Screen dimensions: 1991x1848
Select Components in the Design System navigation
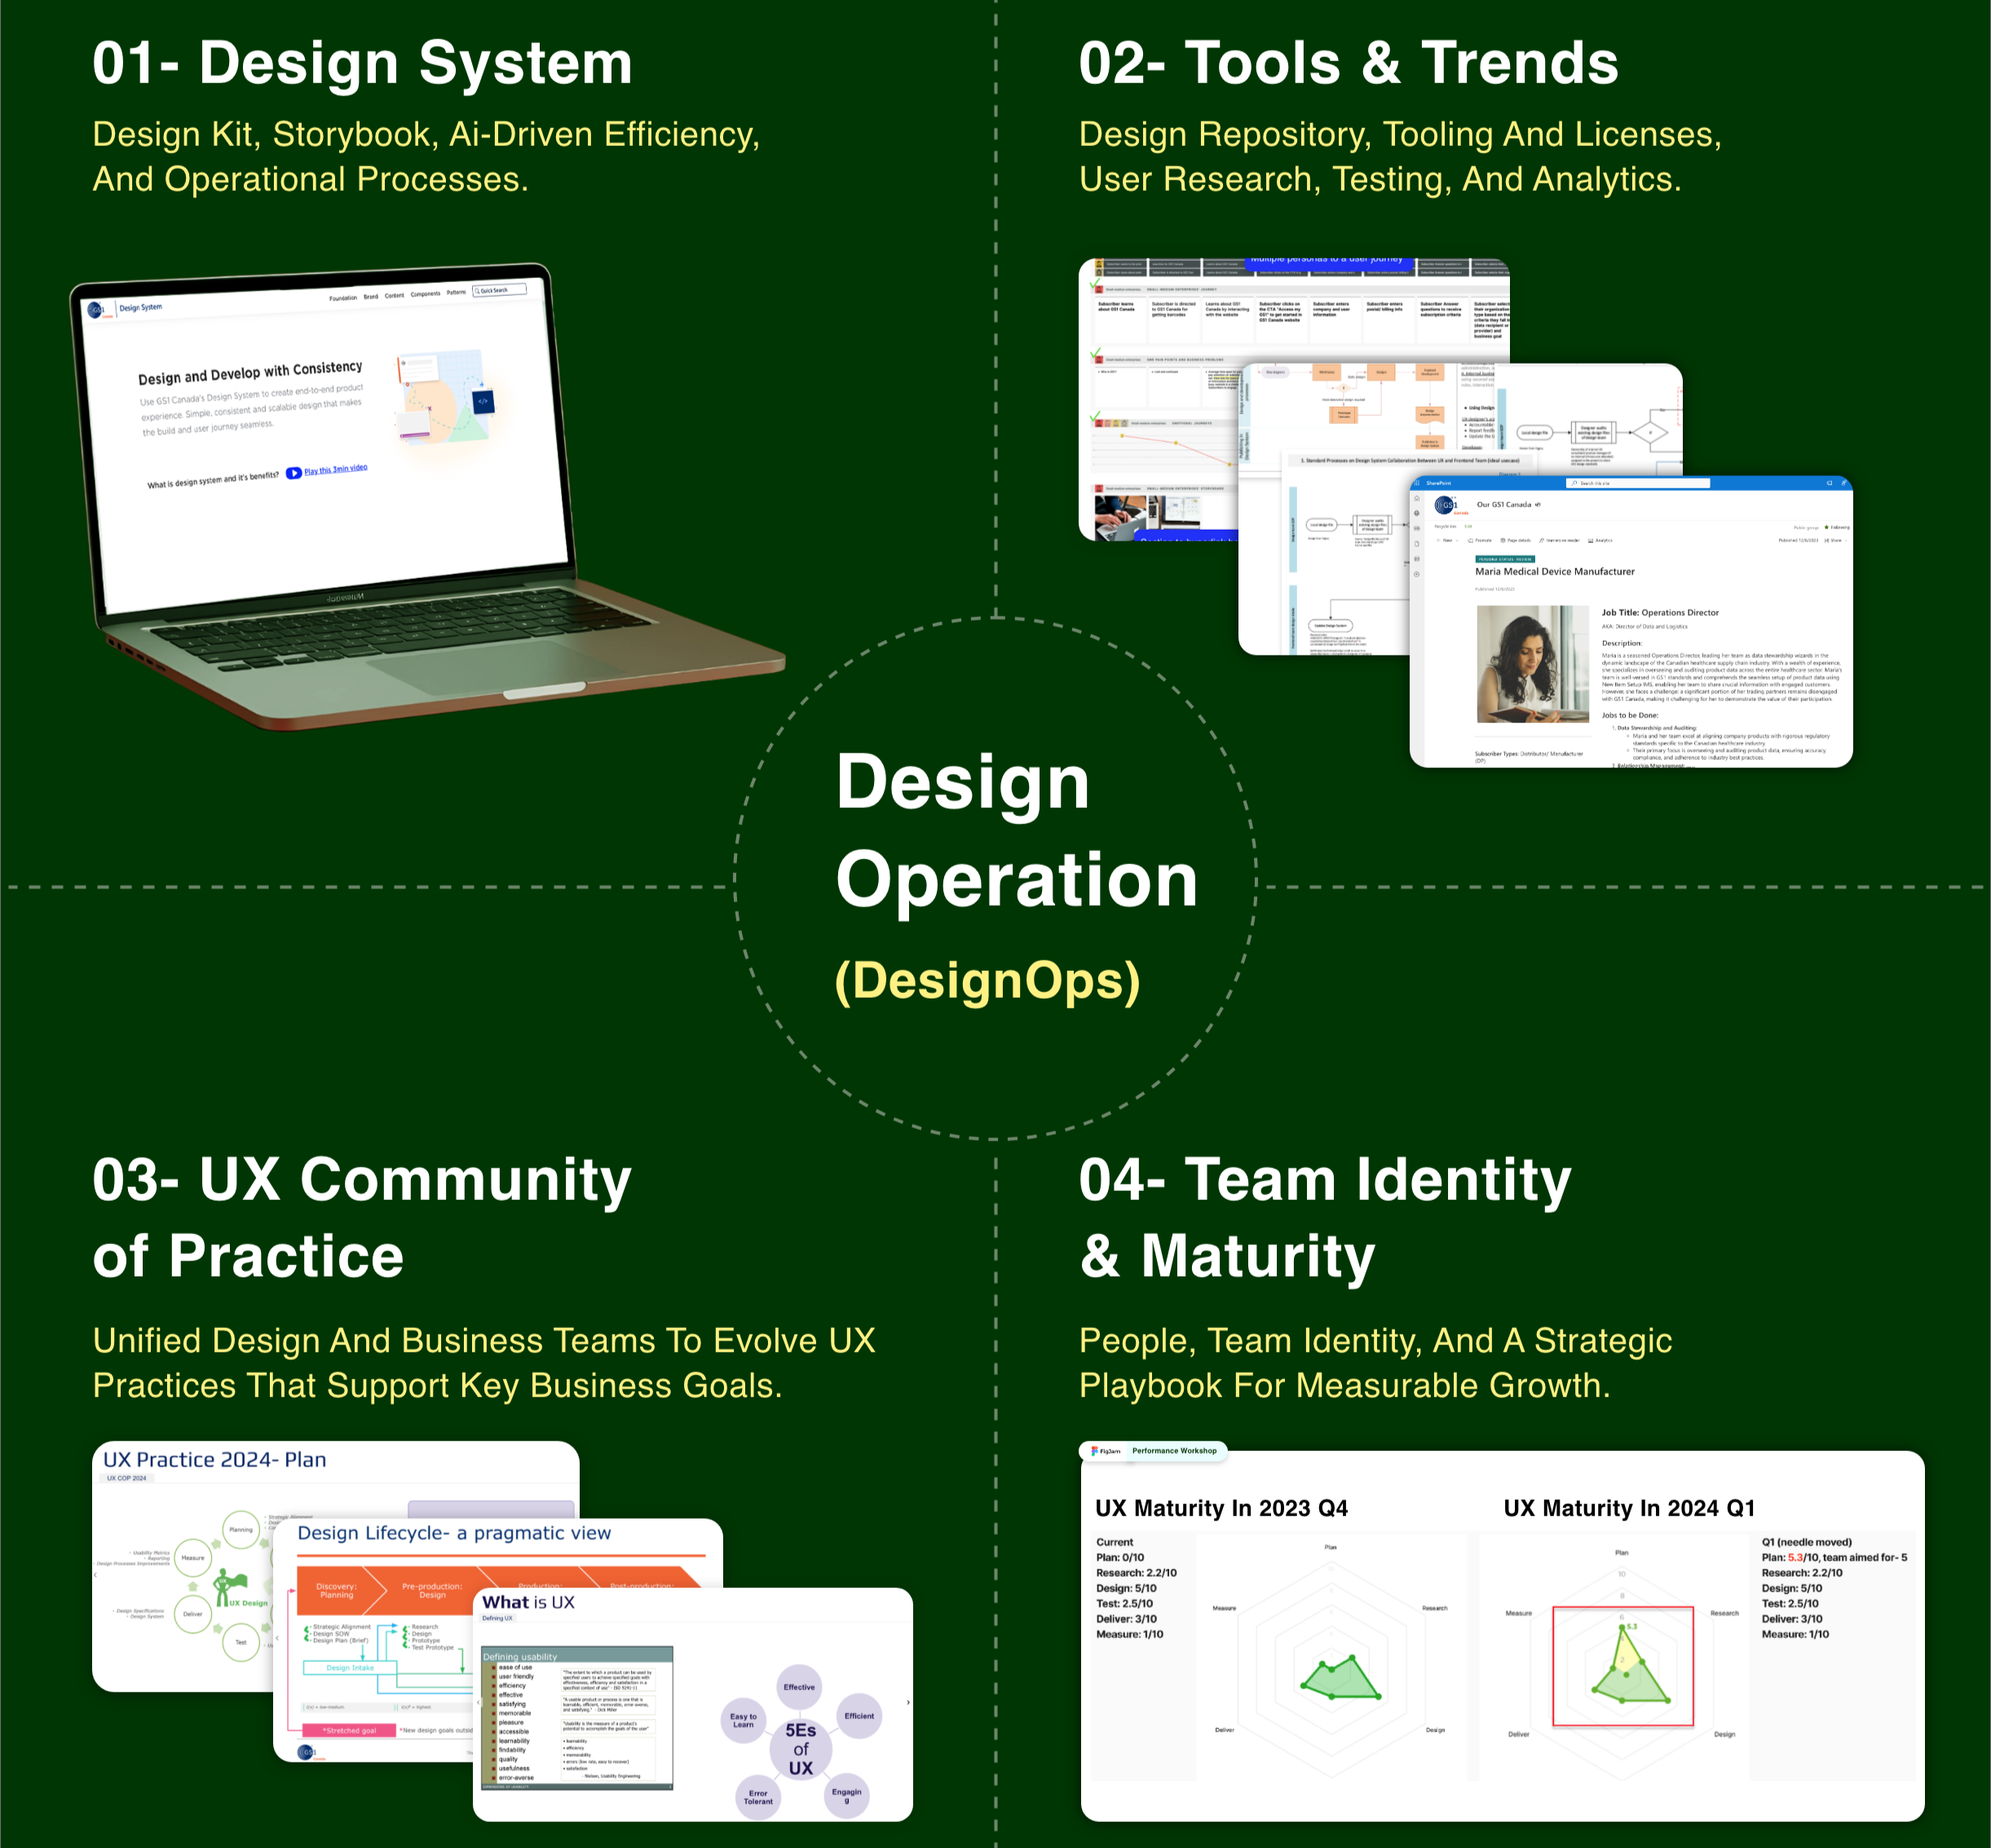click(426, 294)
